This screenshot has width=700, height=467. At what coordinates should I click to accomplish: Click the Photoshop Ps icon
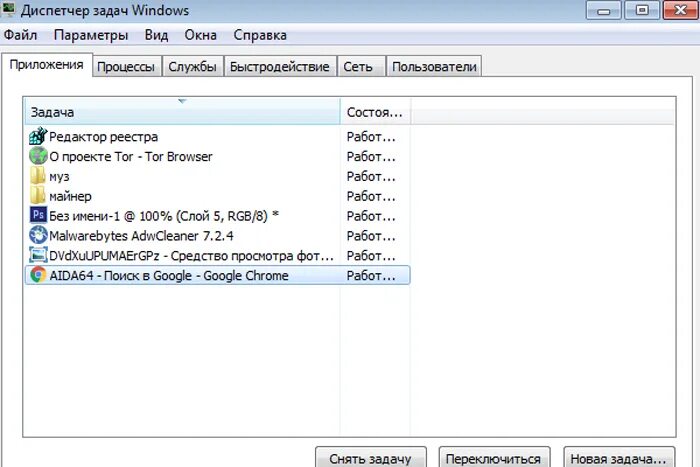click(38, 215)
